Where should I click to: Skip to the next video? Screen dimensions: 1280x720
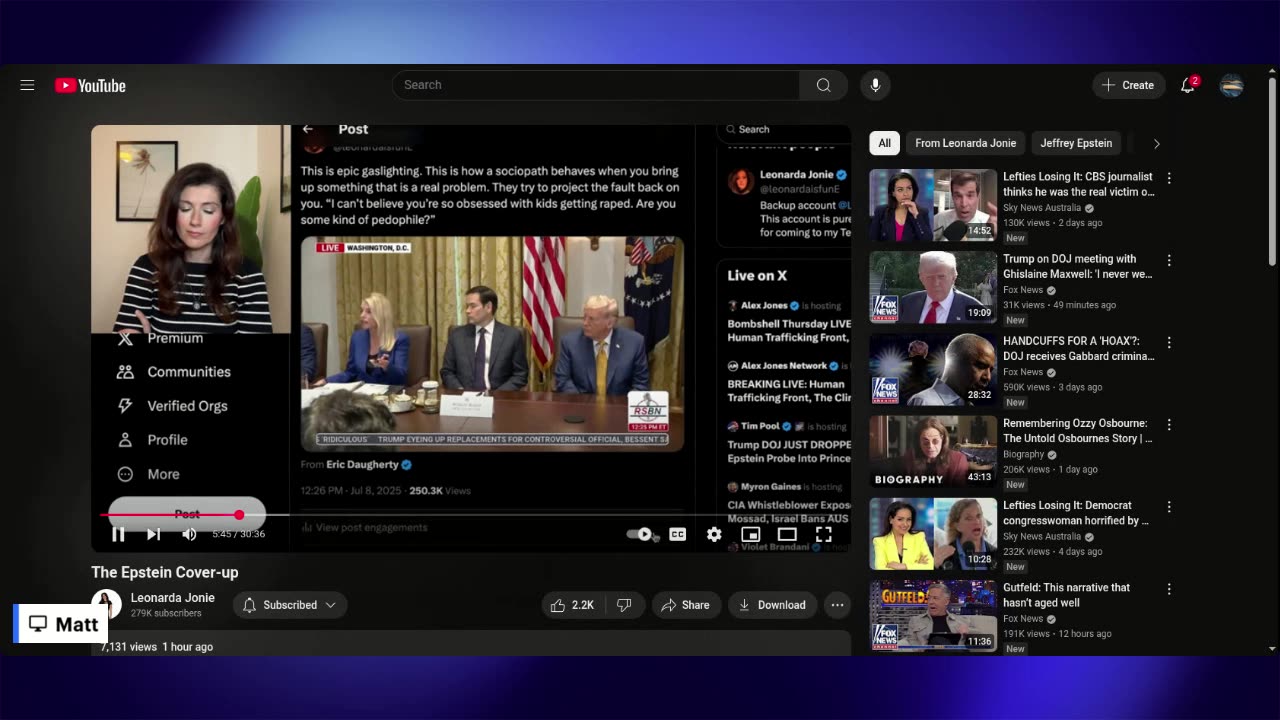point(153,534)
